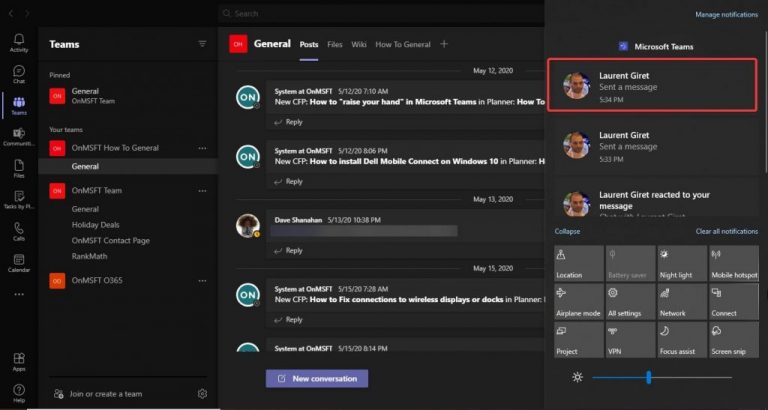This screenshot has width=768, height=410.
Task: Toggle the Location quick action
Action: click(x=579, y=263)
